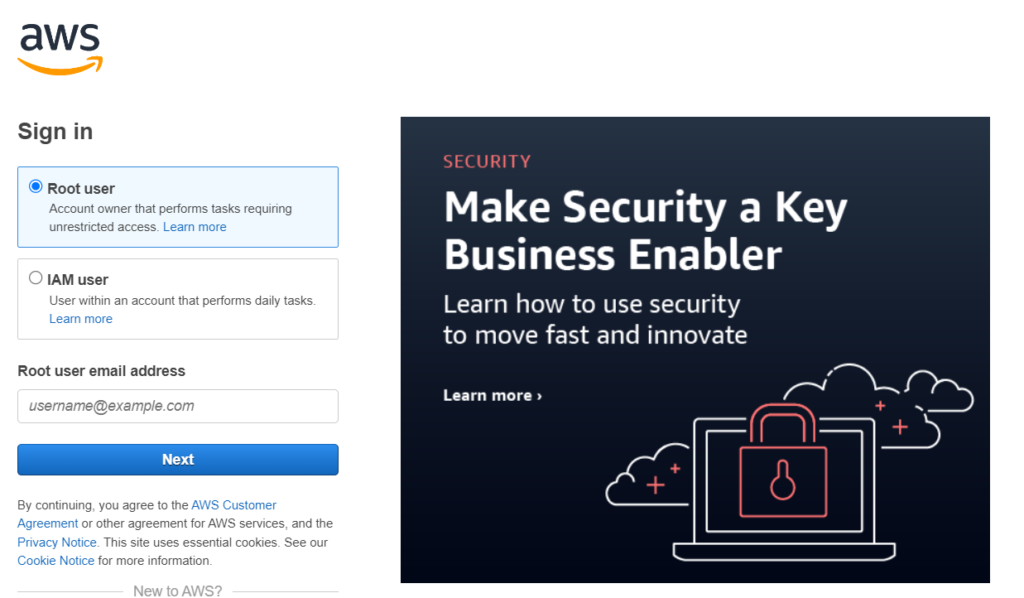
Task: Open Learn more link under IAM user
Action: pos(81,319)
